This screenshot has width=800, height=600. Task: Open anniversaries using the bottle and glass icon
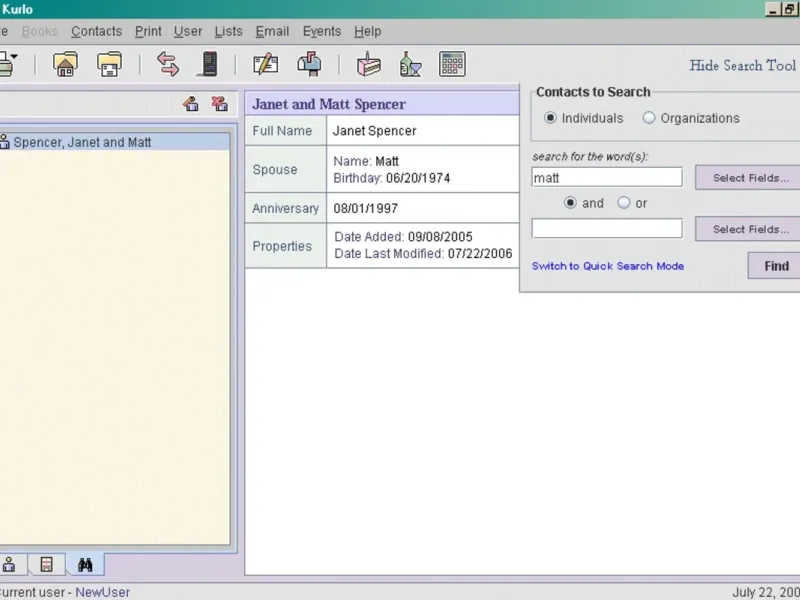pos(410,65)
